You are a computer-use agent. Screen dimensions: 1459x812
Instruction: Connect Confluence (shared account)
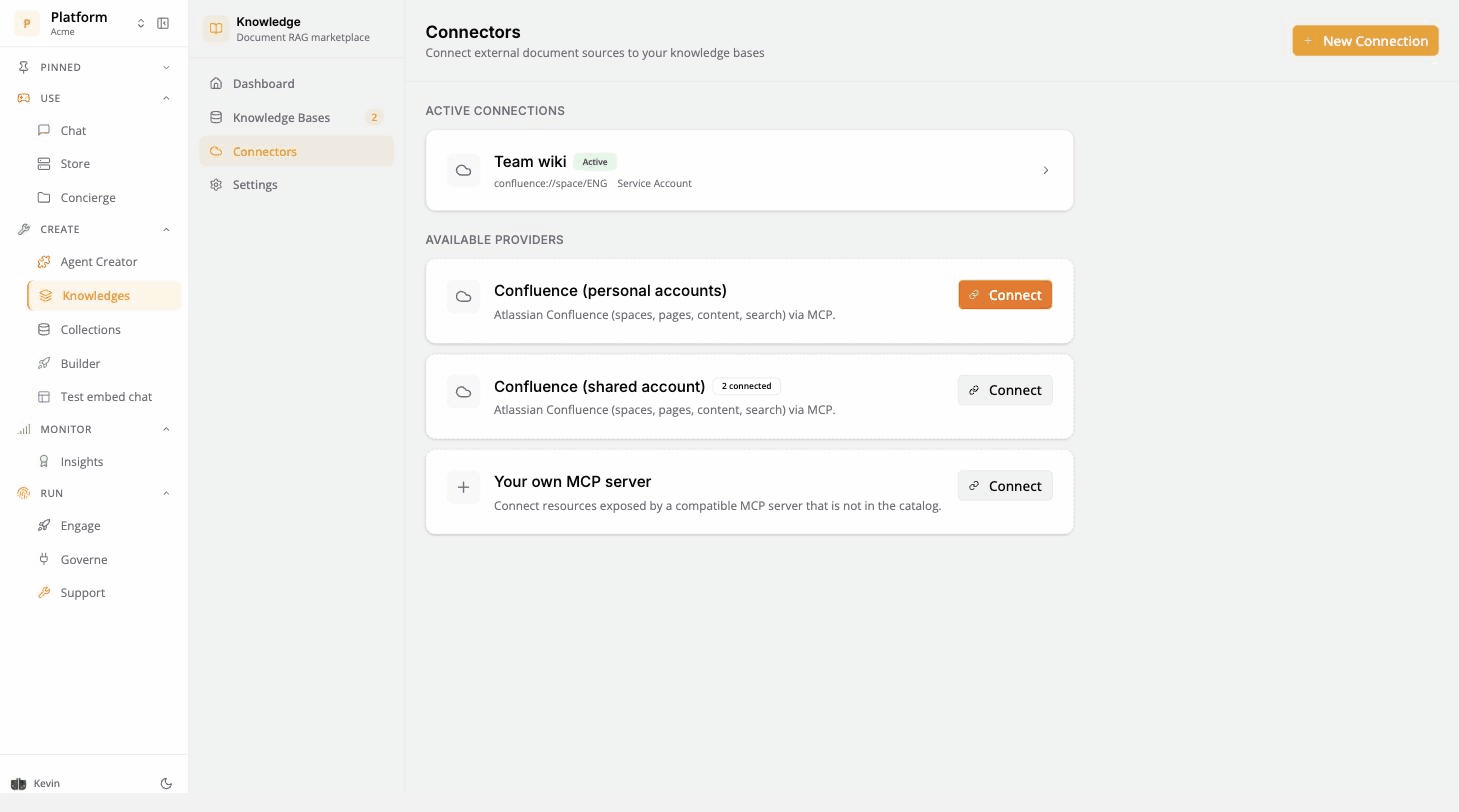coord(1005,390)
